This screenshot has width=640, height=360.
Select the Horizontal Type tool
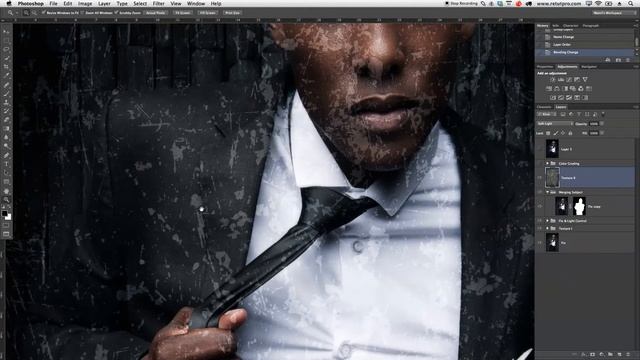click(x=6, y=164)
